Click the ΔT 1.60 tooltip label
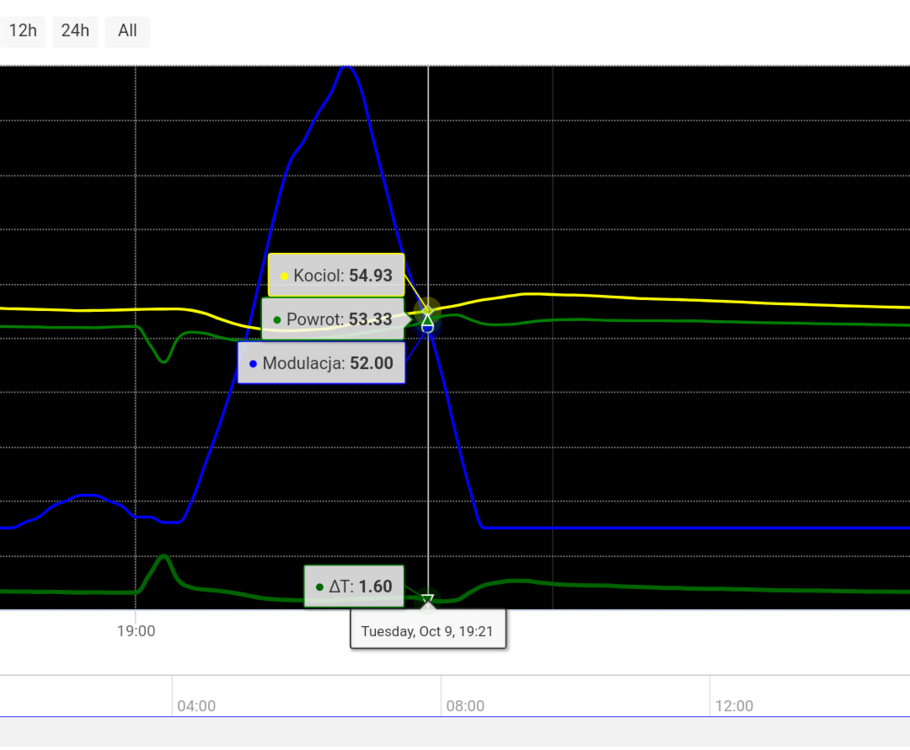This screenshot has height=750, width=910. 354,587
